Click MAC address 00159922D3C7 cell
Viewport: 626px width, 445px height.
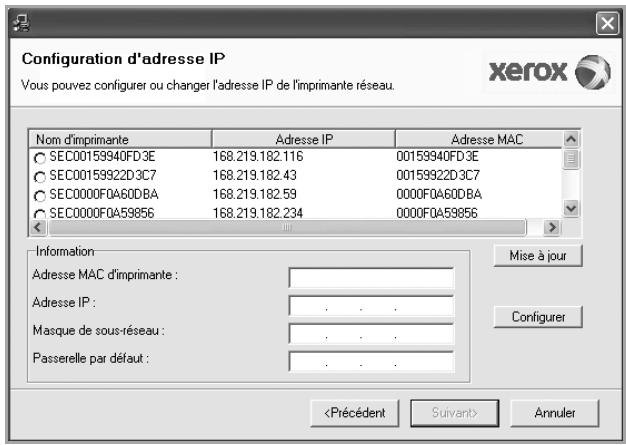pos(438,175)
